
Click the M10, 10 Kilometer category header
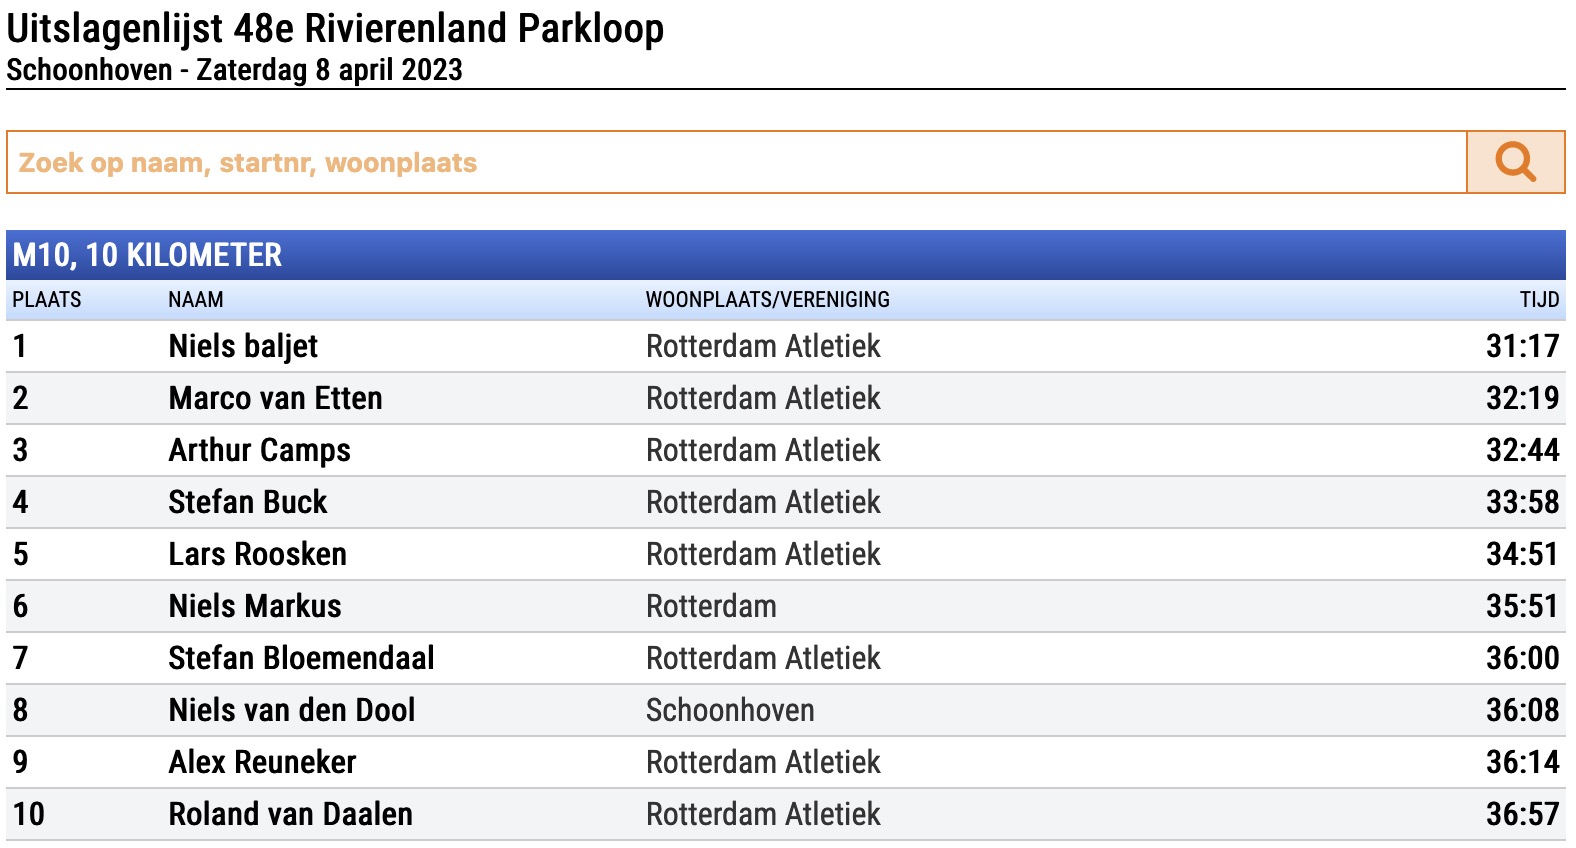point(147,255)
